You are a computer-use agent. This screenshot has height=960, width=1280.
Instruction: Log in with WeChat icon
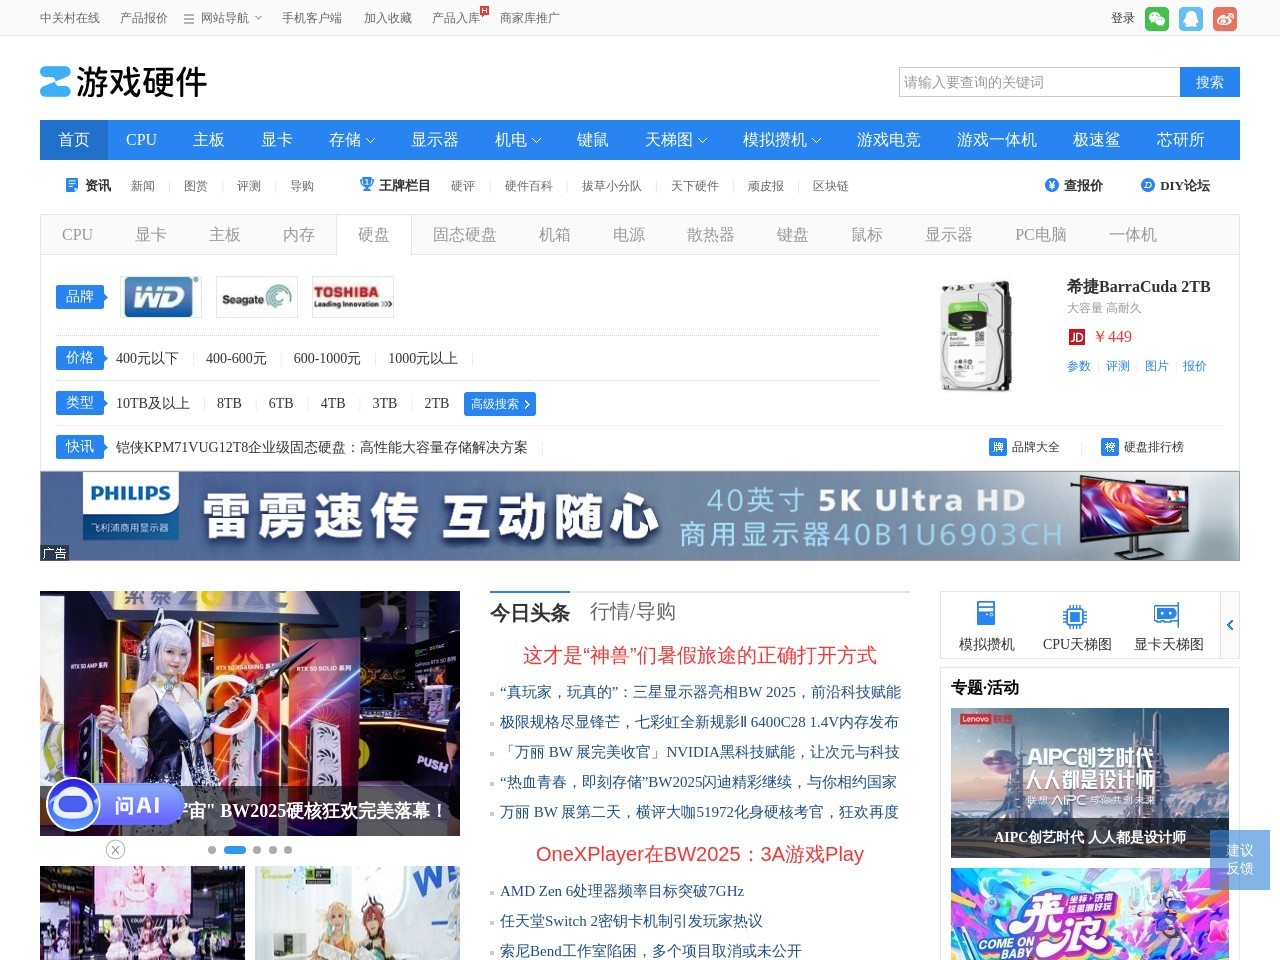(x=1156, y=18)
